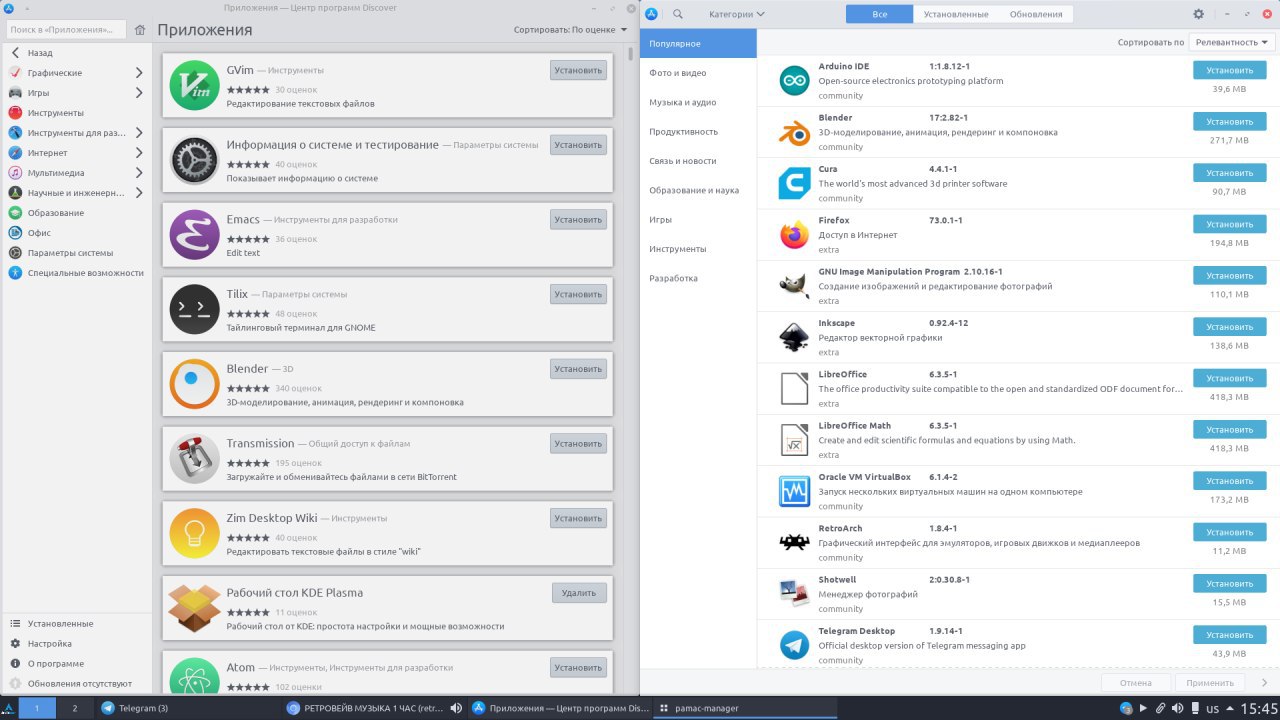The image size is (1280, 720).
Task: Install Telegram Desktop in pamac
Action: coord(1229,635)
